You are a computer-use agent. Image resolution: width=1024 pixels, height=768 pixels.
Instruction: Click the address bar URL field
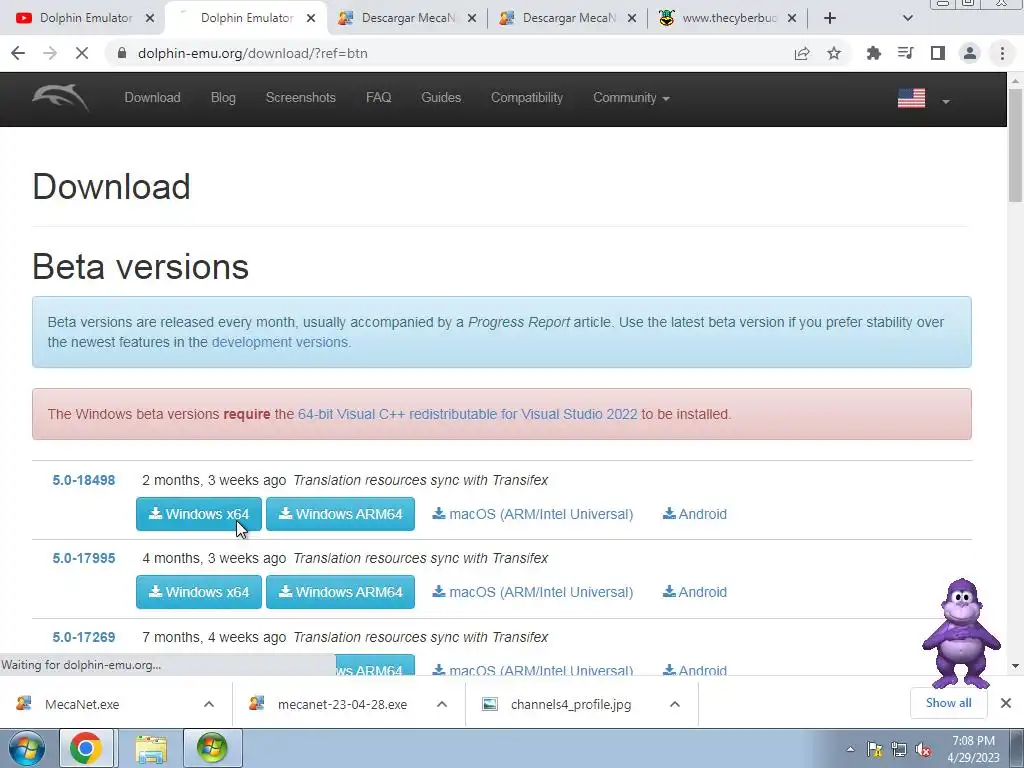click(x=451, y=54)
